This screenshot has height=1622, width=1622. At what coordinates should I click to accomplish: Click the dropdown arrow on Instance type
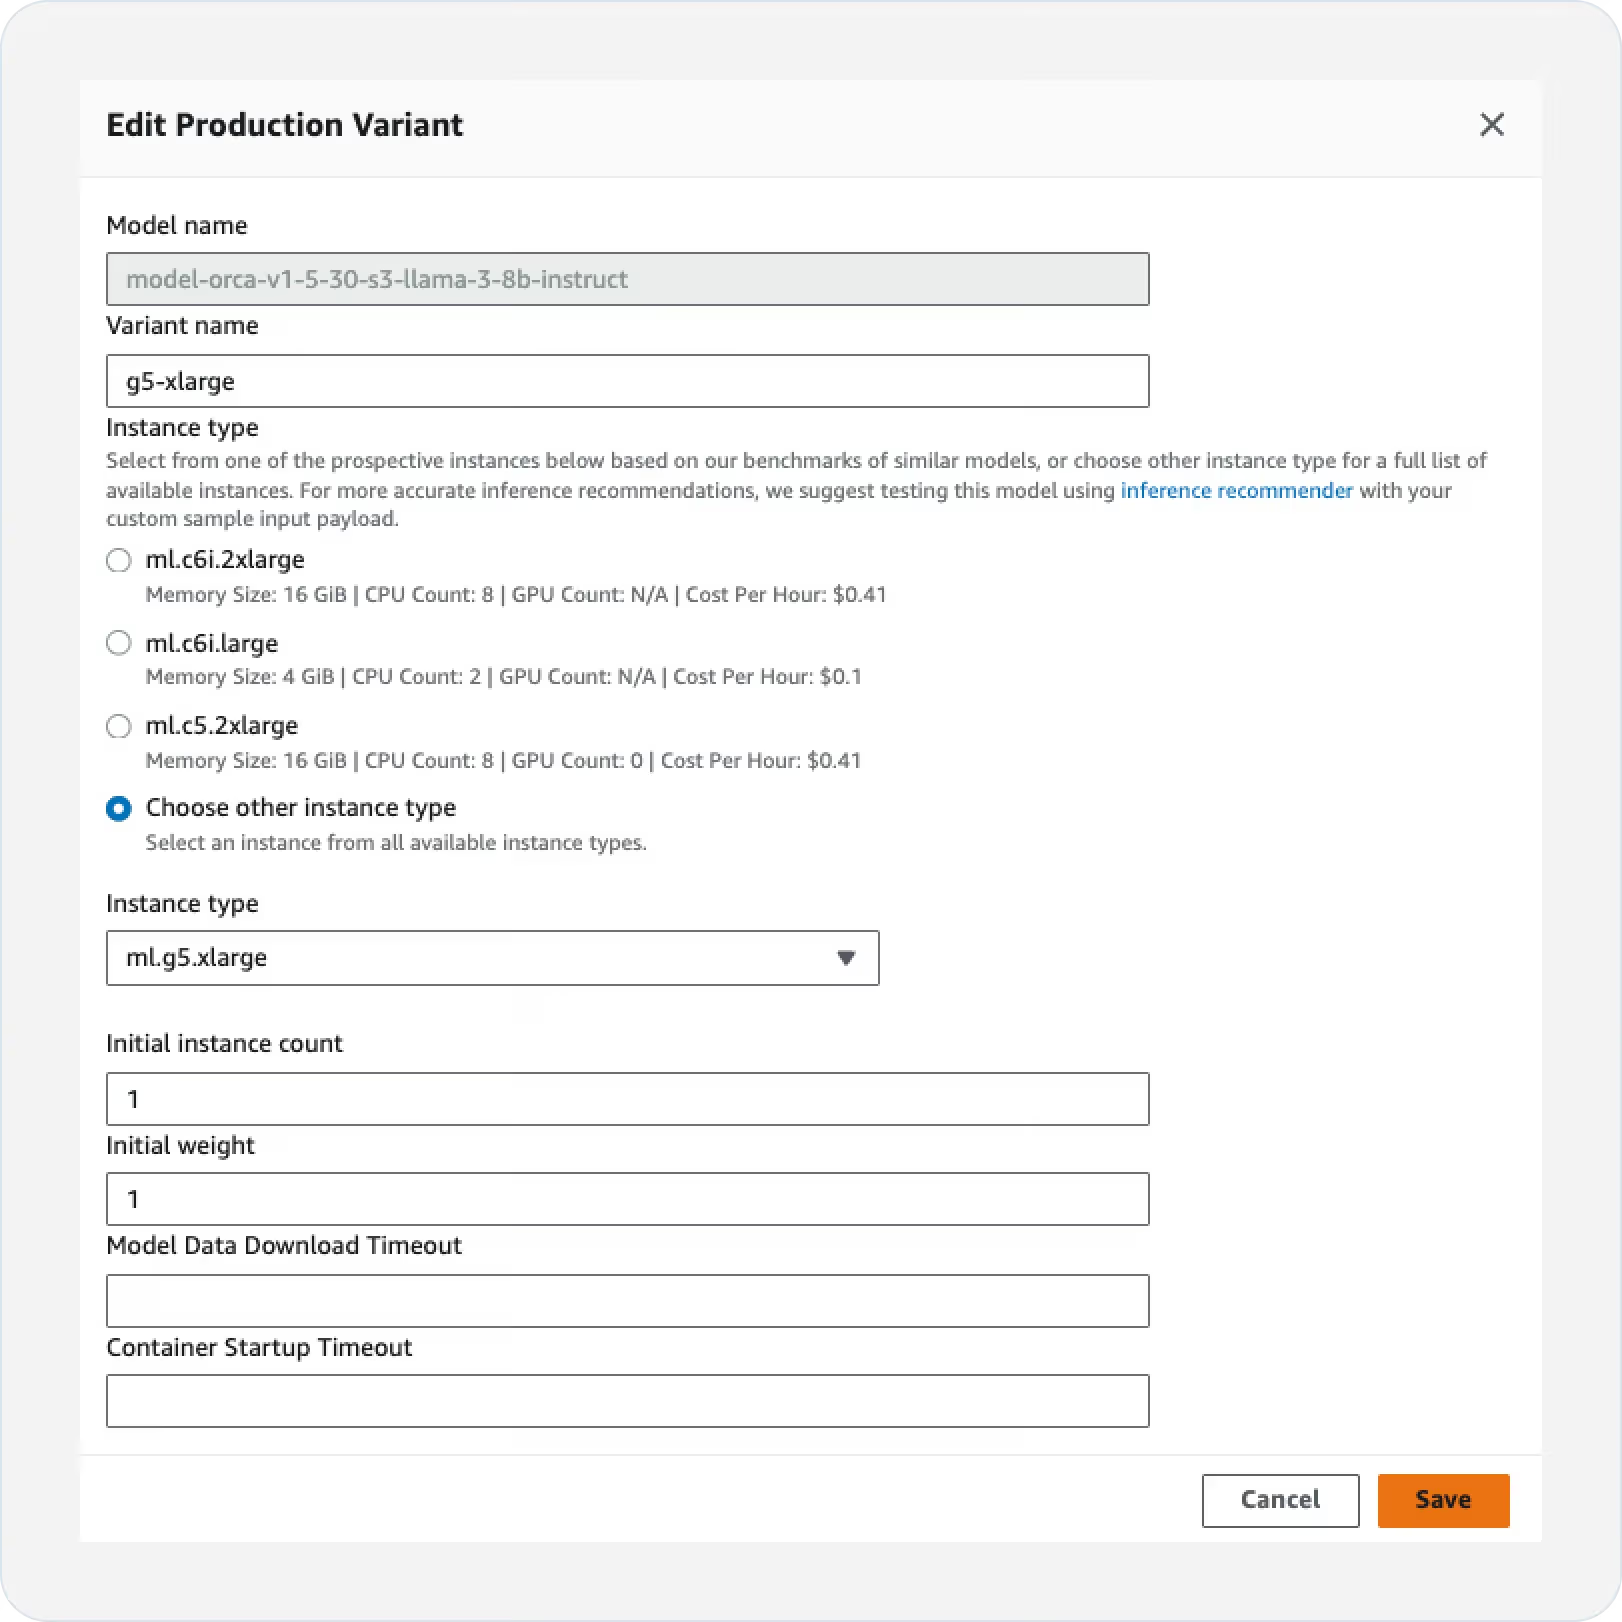pyautogui.click(x=846, y=958)
